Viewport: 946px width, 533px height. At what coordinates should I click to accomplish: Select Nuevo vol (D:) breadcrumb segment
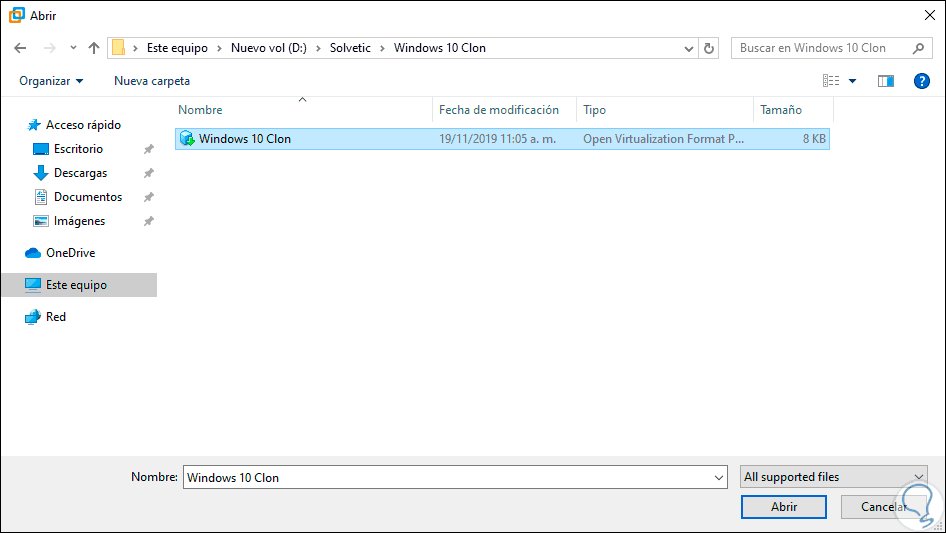point(268,48)
